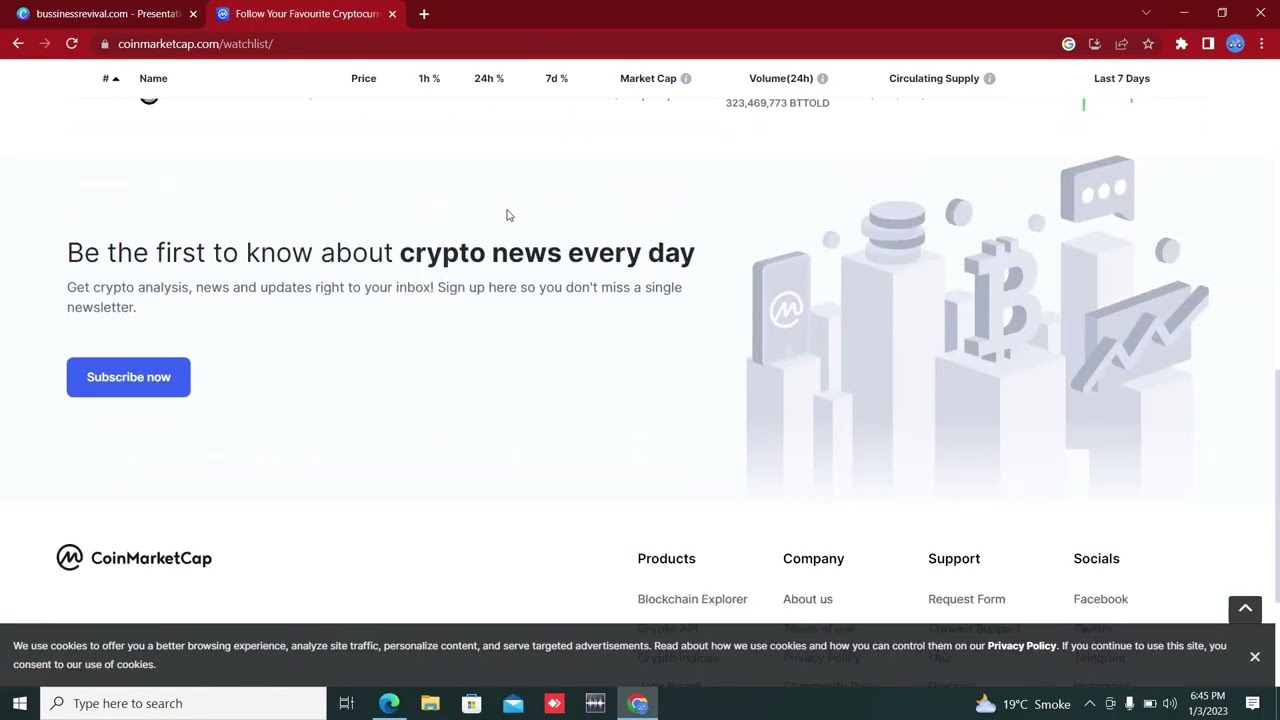This screenshot has width=1280, height=720.
Task: Switch to the bussinessrevival.com Presentation tab
Action: coord(107,14)
